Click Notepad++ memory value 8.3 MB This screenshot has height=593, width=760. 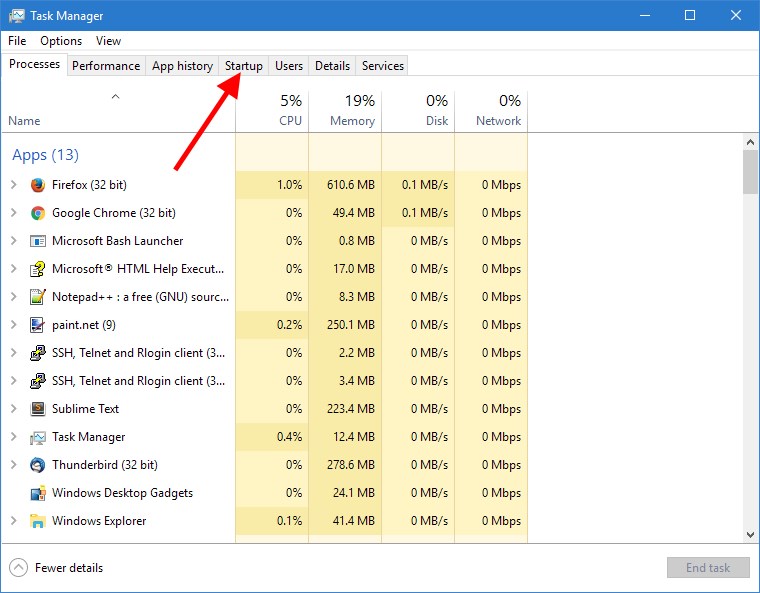tap(356, 297)
